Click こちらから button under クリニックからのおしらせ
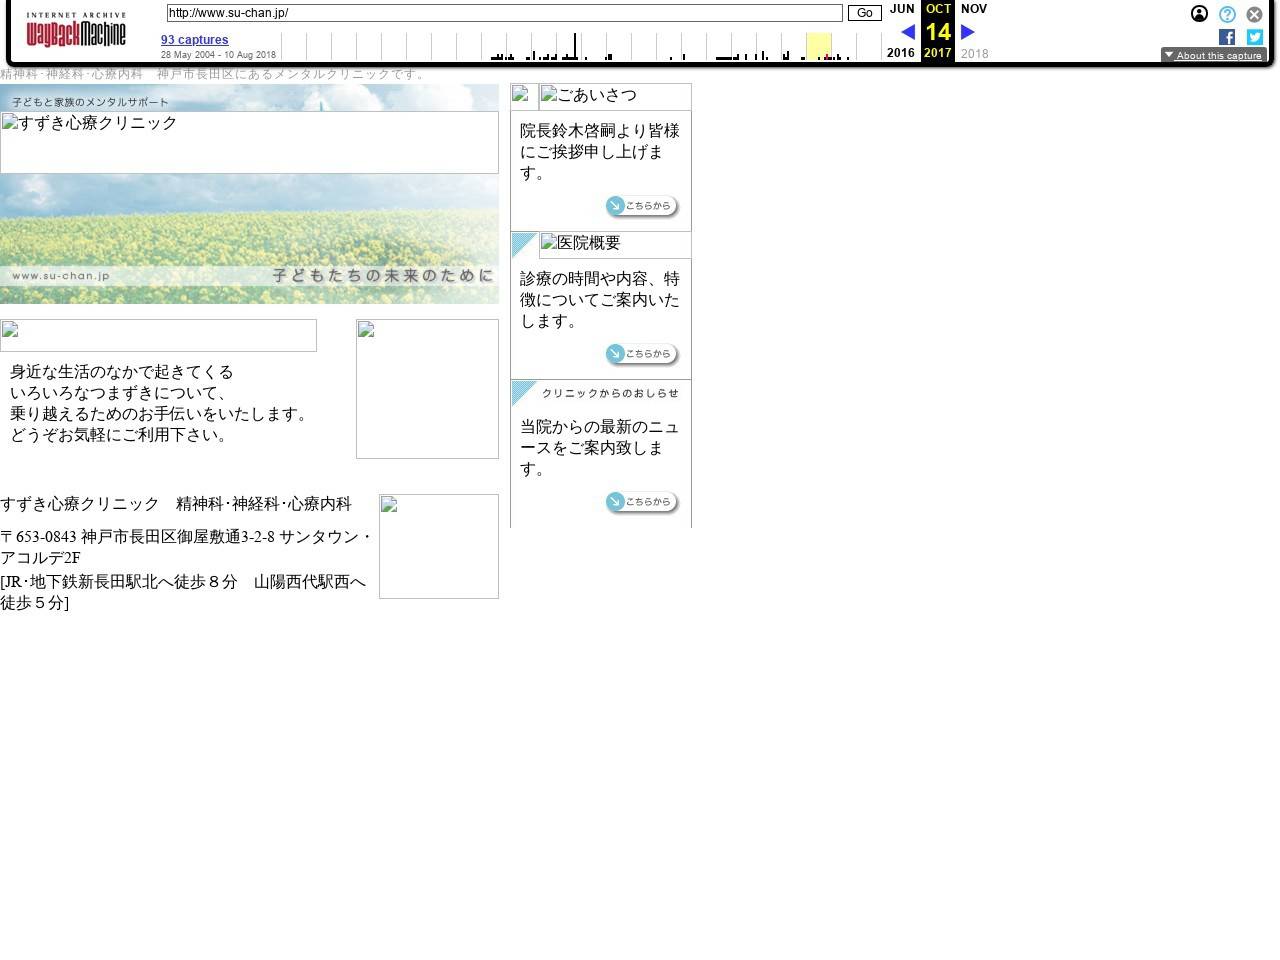The image size is (1280, 960). [x=641, y=502]
